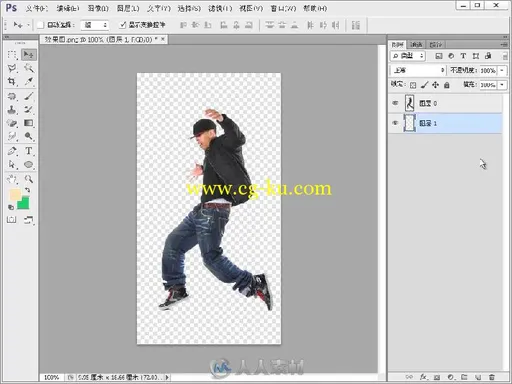The height and width of the screenshot is (384, 512).
Task: Hide layer 1 with its eye icon
Action: pyautogui.click(x=395, y=123)
